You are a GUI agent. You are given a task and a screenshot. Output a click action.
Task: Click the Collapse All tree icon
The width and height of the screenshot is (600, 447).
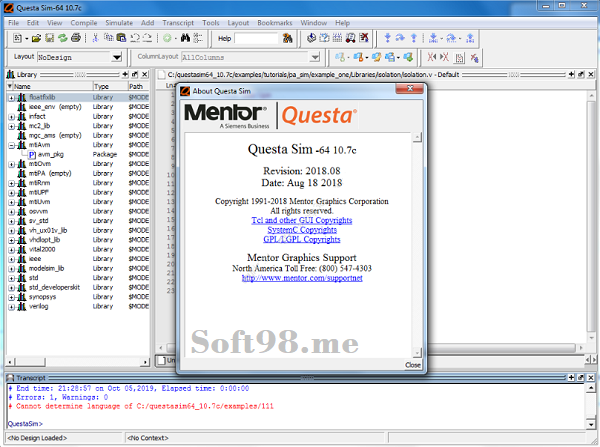[198, 38]
